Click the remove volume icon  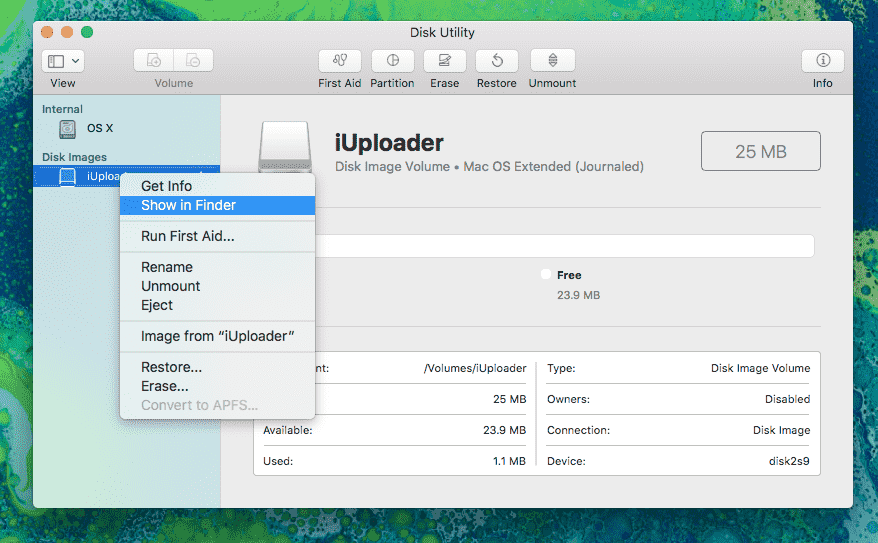193,60
